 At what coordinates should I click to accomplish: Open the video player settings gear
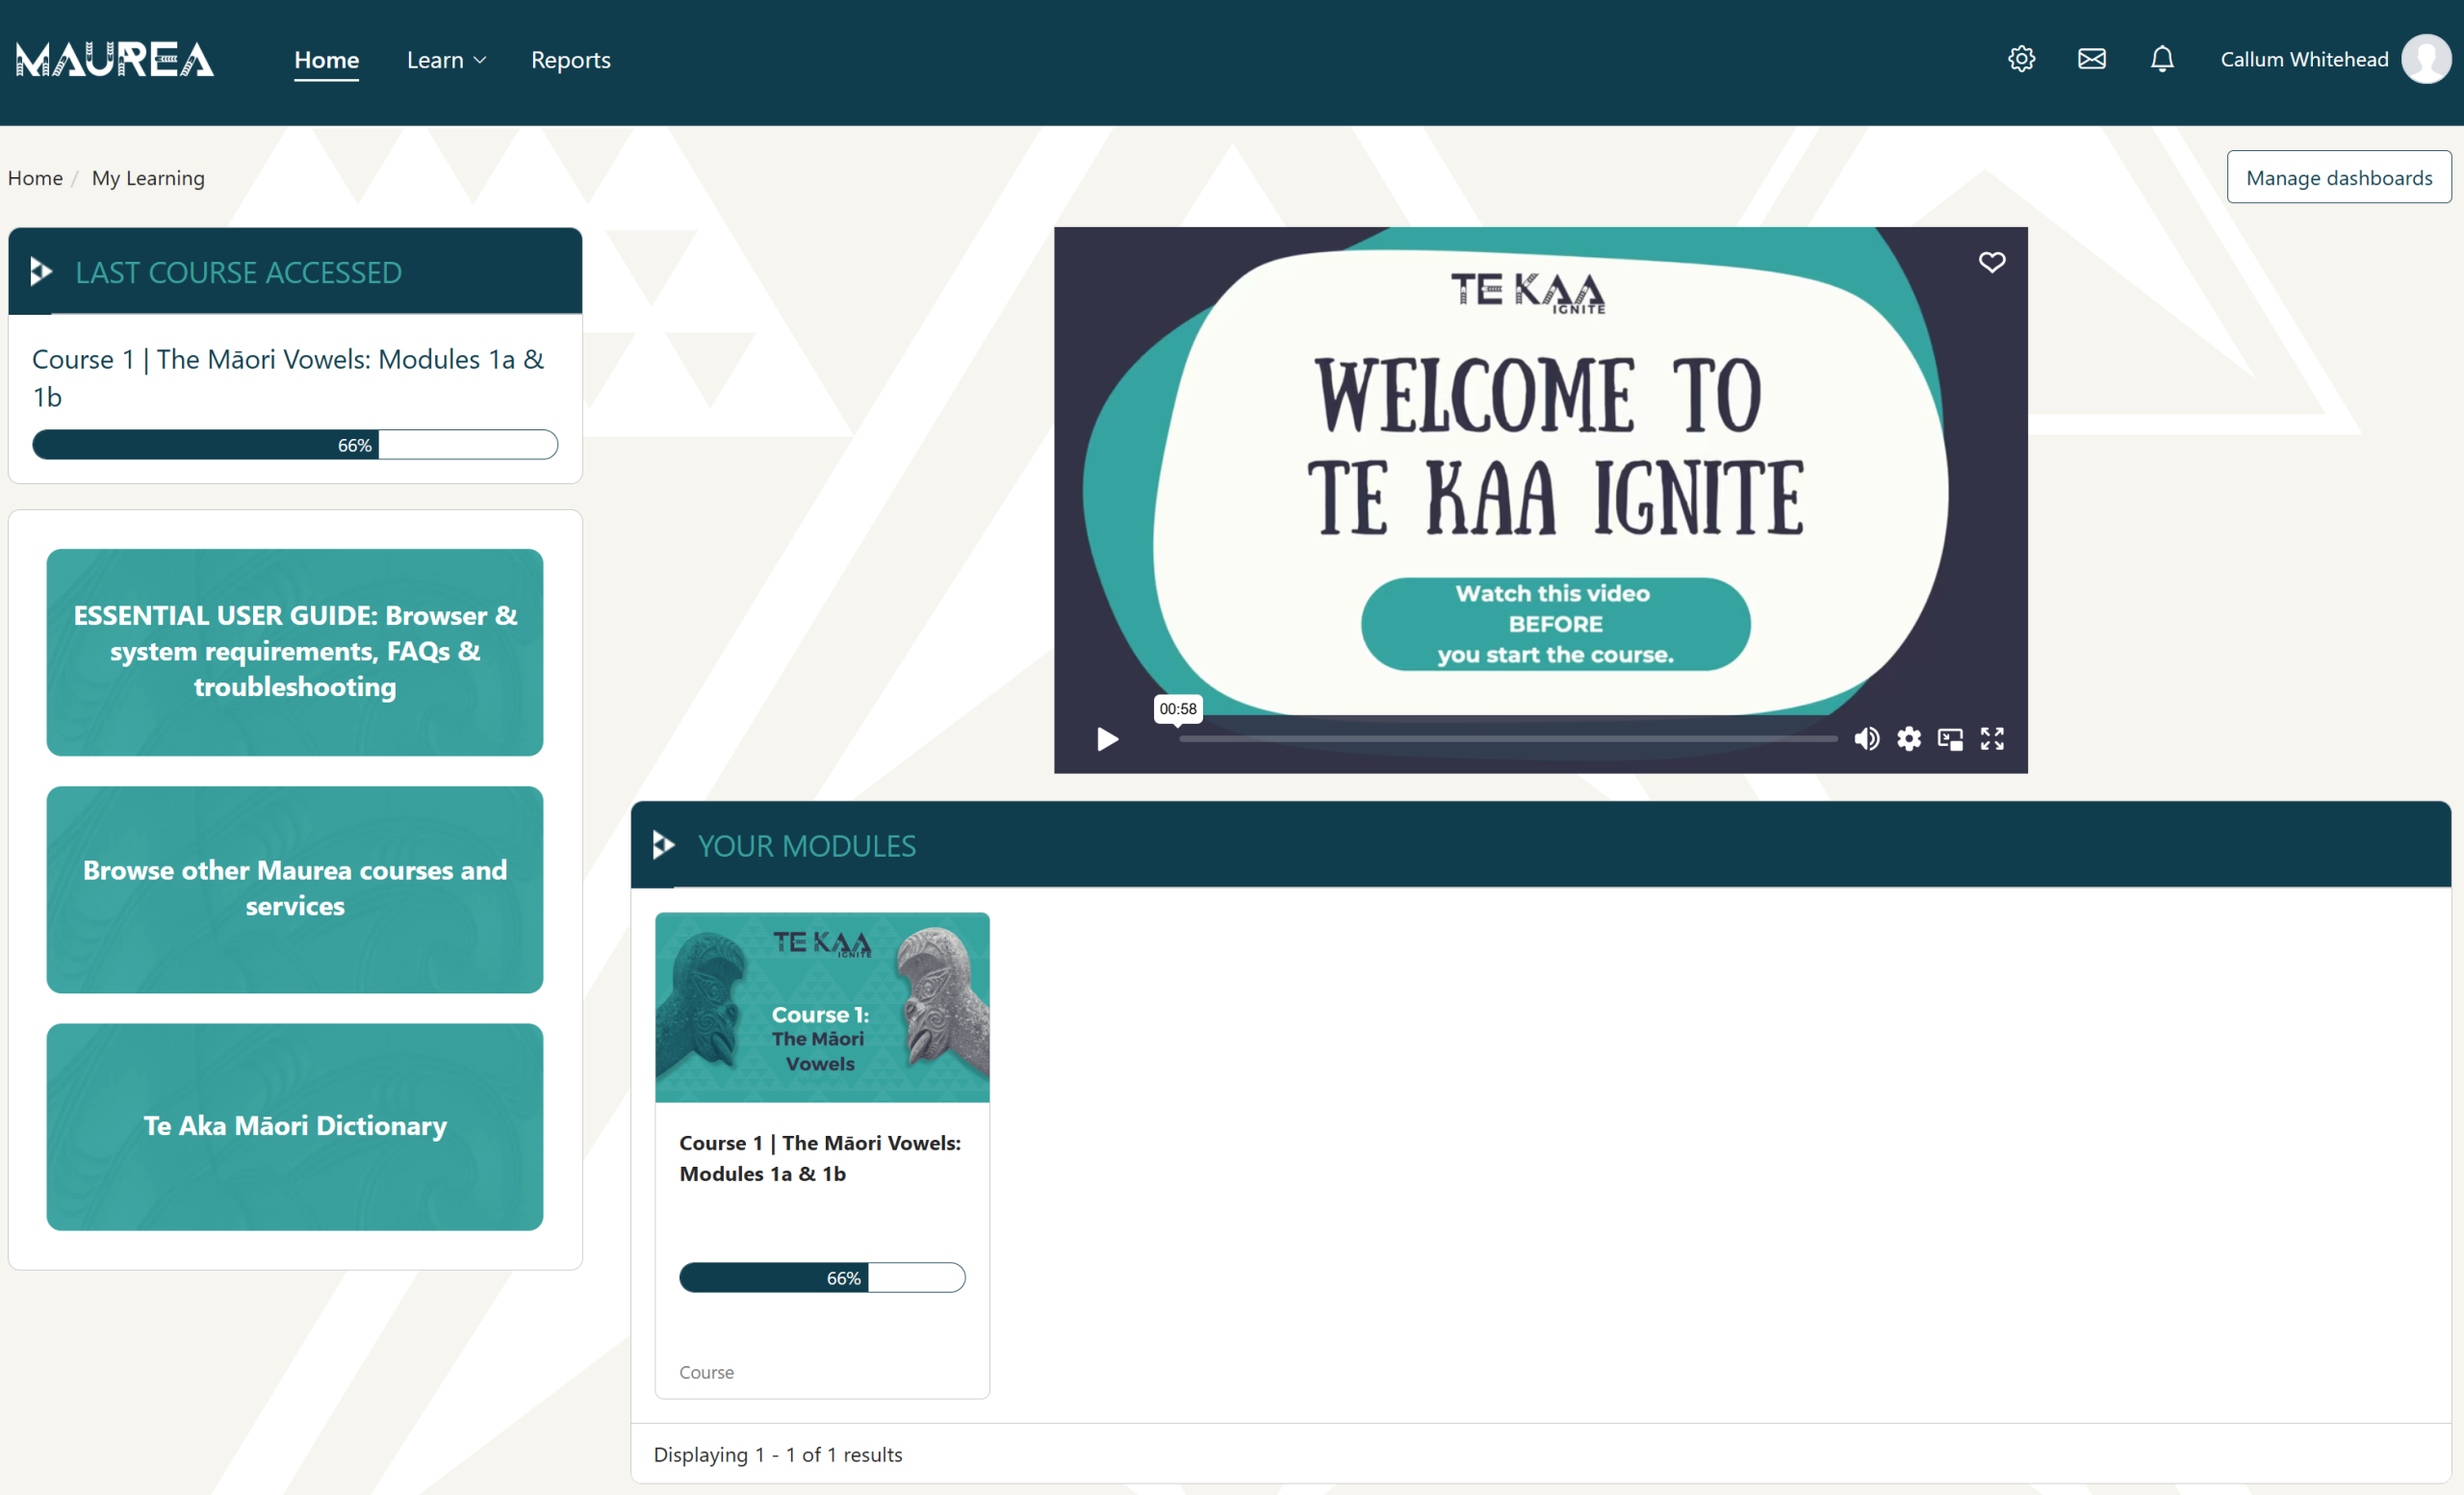pos(1908,739)
